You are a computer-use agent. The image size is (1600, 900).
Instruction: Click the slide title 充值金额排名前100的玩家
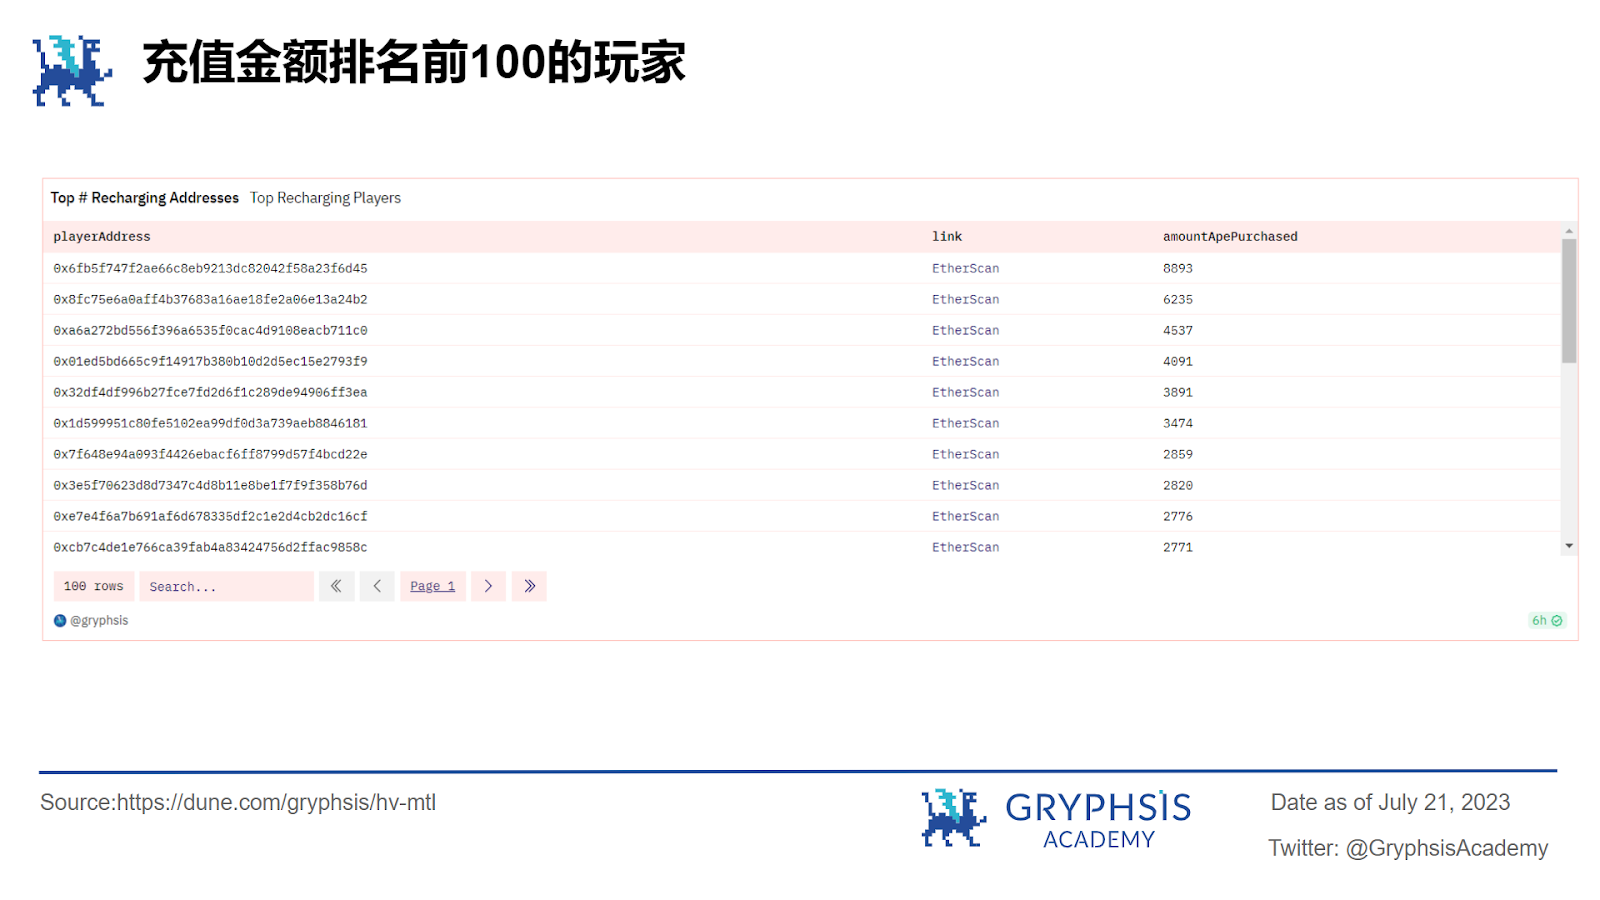coord(414,62)
